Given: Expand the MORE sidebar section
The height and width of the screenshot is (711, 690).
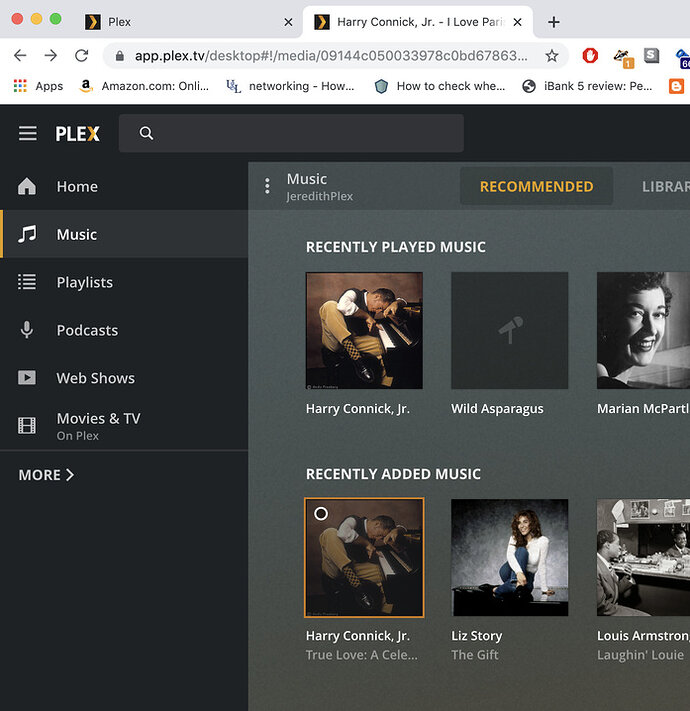Looking at the screenshot, I should click(x=46, y=475).
